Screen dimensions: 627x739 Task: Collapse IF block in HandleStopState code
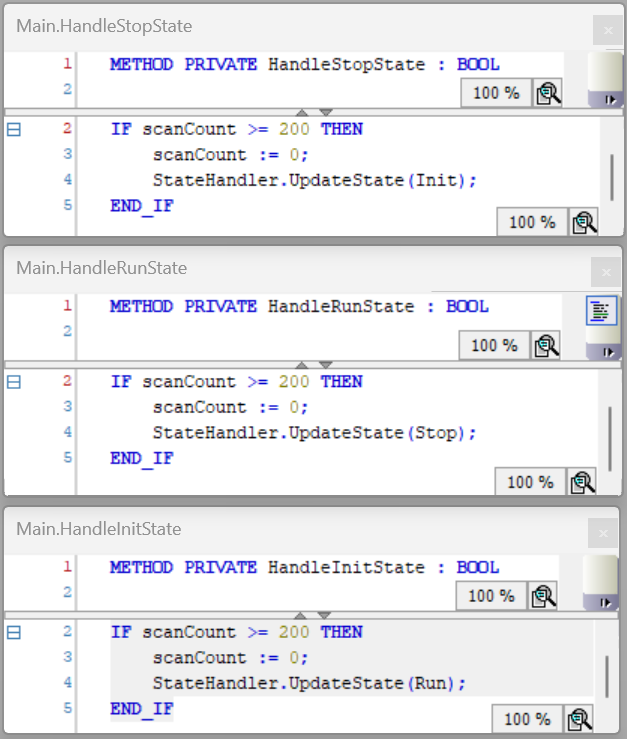coord(14,129)
